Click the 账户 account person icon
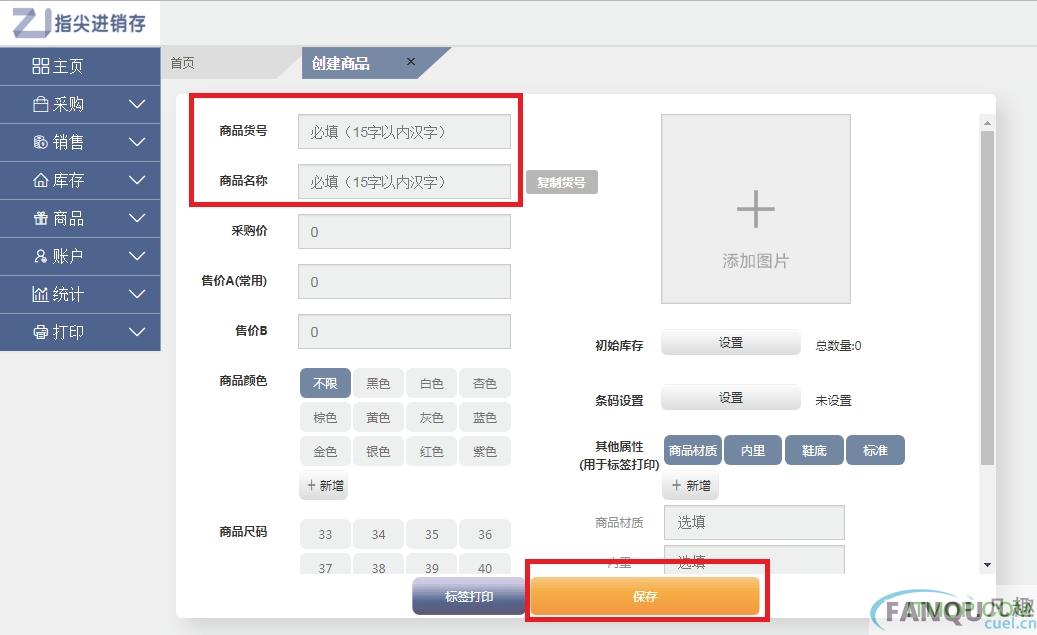 (x=41, y=256)
